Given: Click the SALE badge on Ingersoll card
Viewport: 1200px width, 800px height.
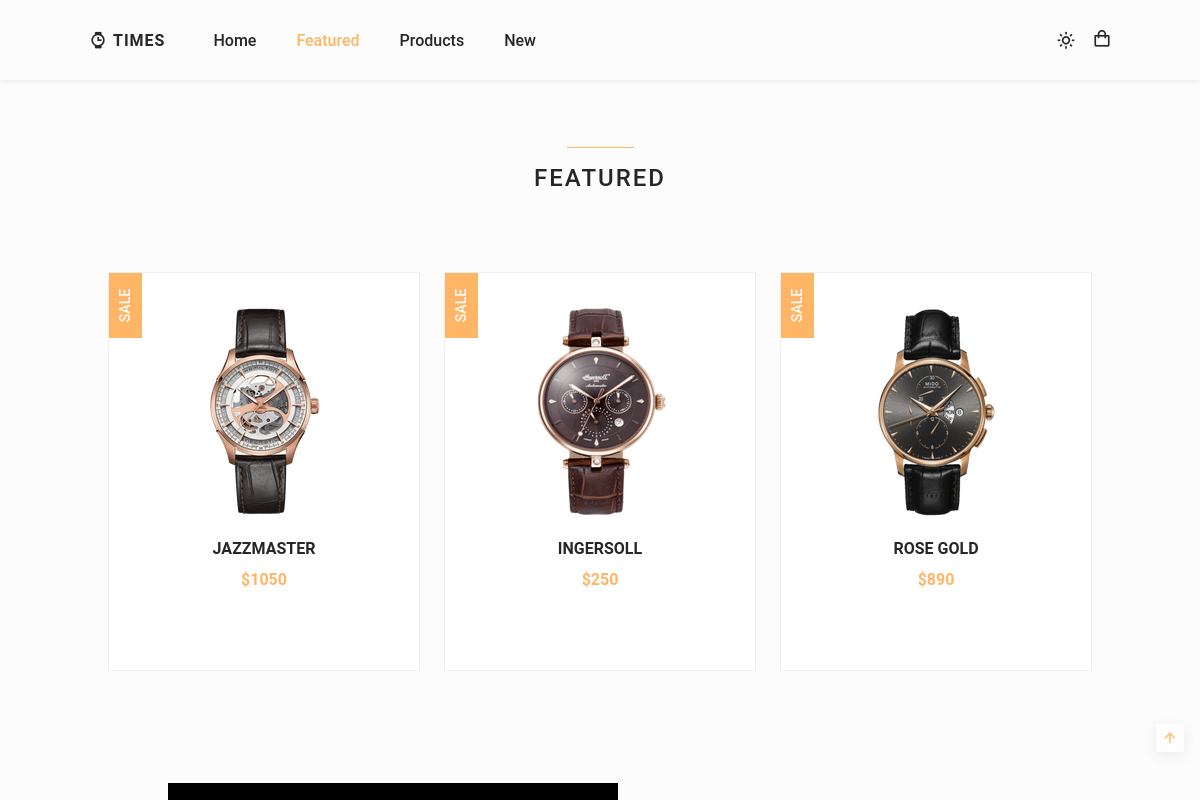Looking at the screenshot, I should point(461,305).
